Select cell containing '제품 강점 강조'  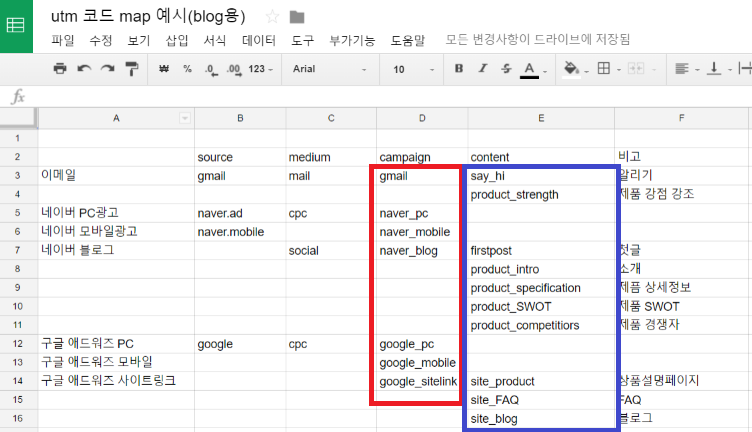[682, 194]
